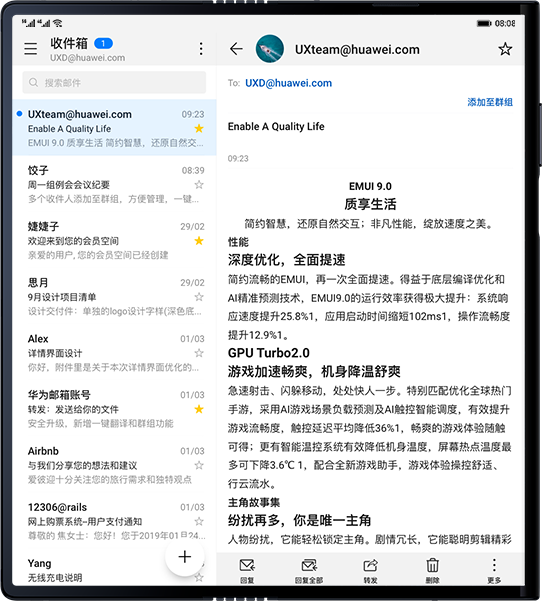Image resolution: width=542 pixels, height=601 pixels.
Task: Open 更多 more options menu
Action: tap(494, 570)
